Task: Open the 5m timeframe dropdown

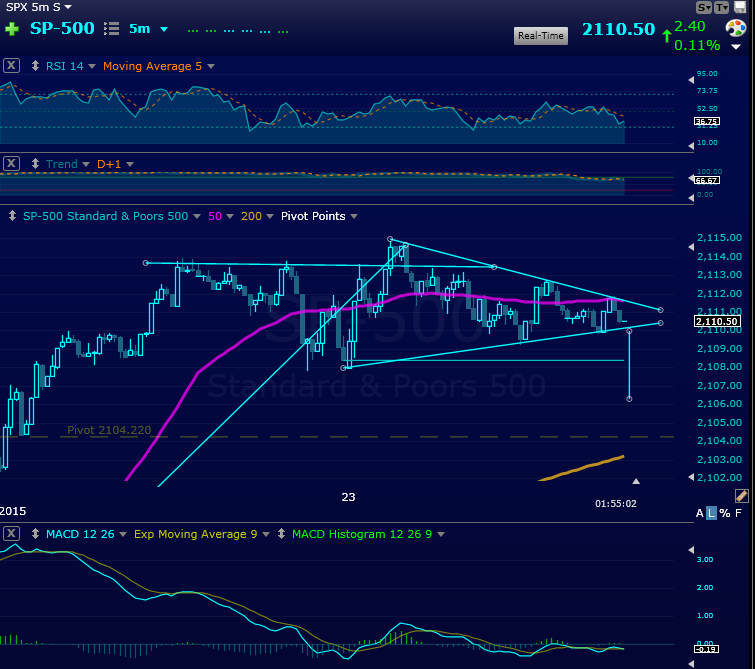Action: 164,29
